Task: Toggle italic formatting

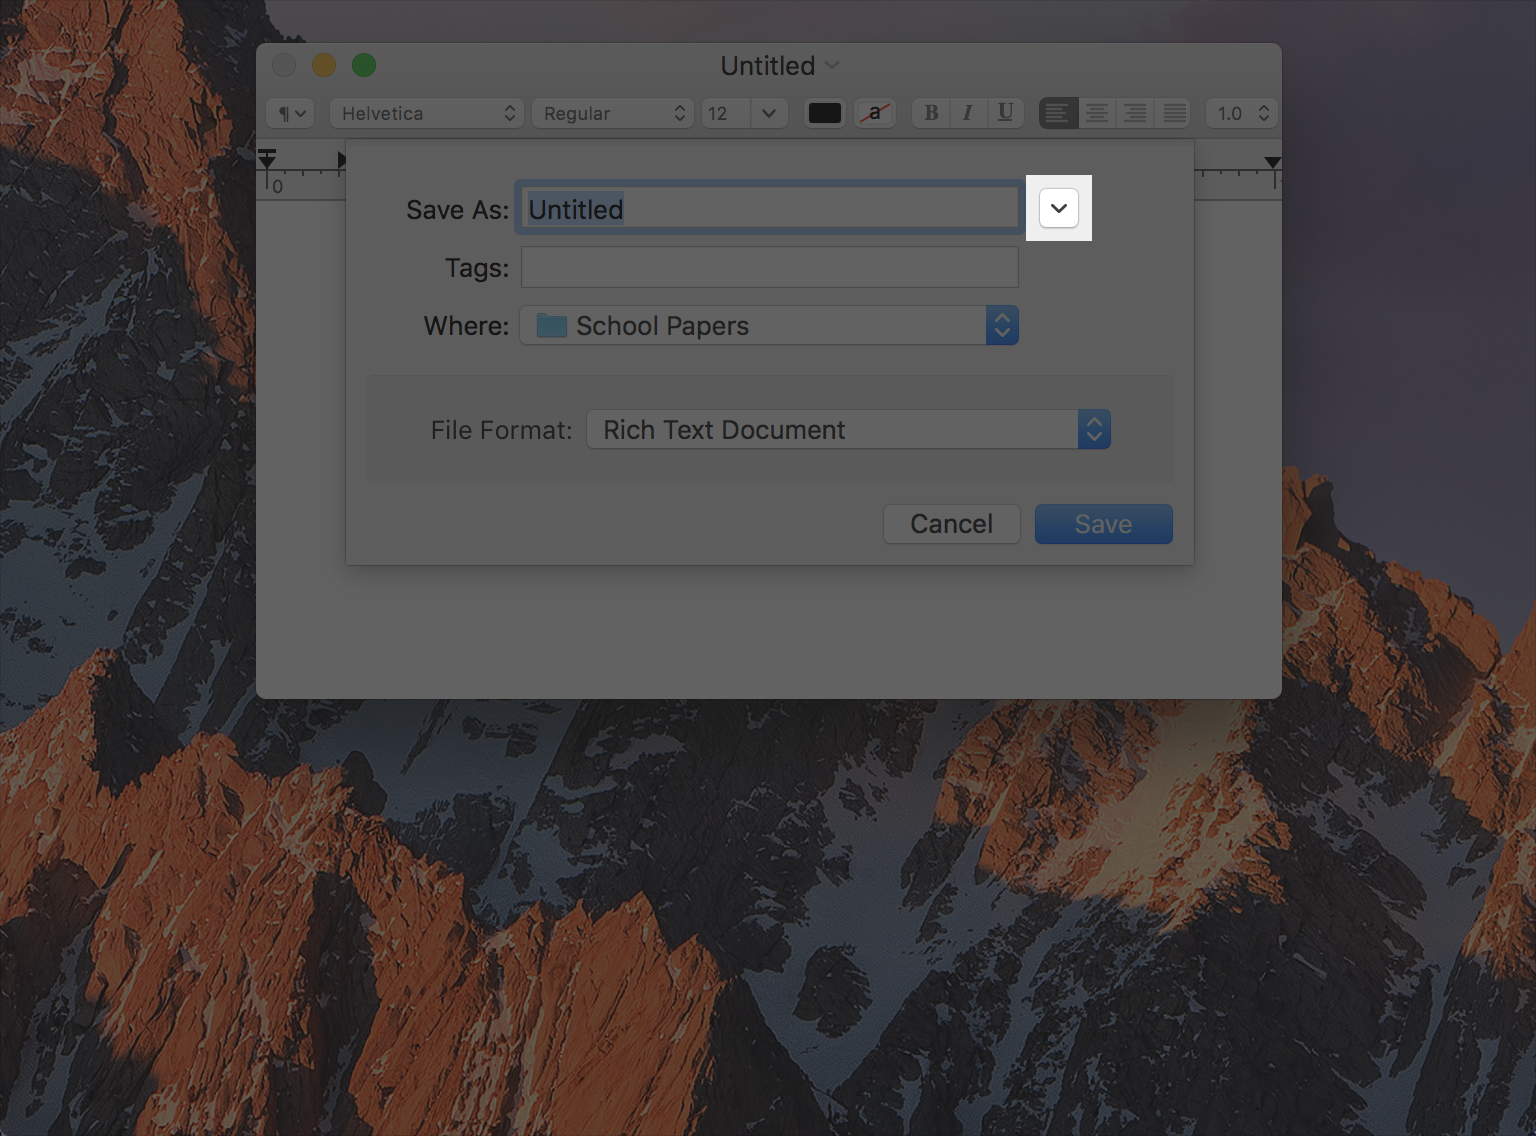Action: 967,113
